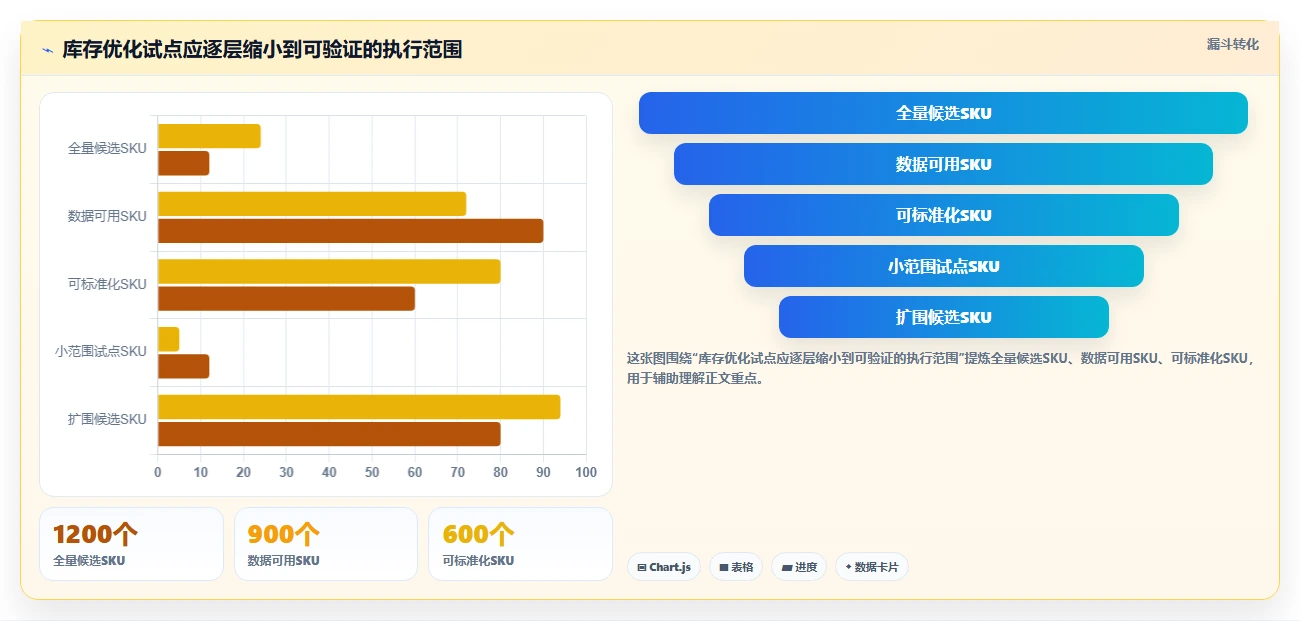
Task: Click the 100 tick on the x-axis
Action: [586, 472]
